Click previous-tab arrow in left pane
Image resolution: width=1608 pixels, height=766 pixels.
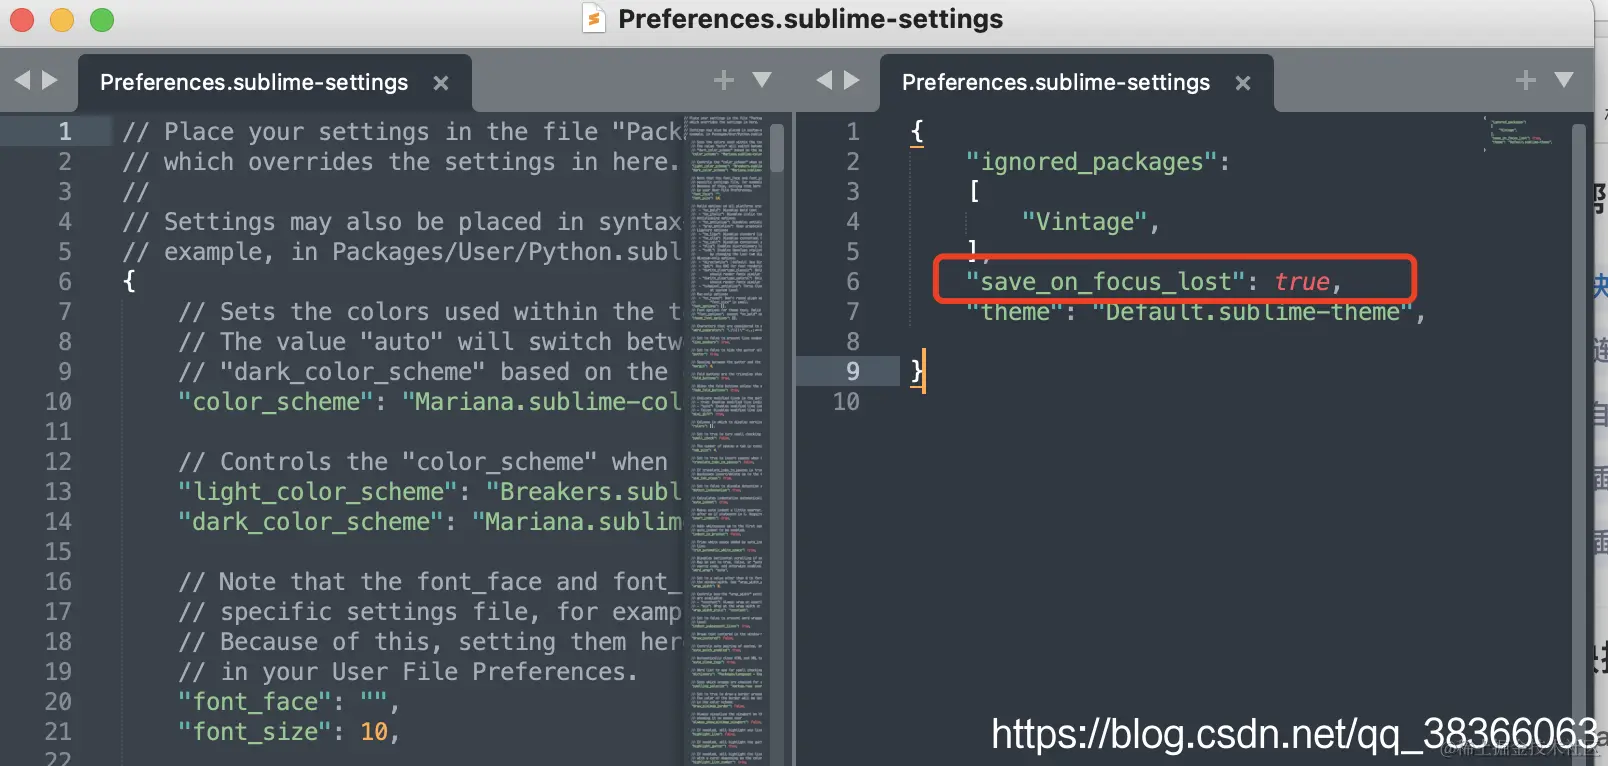22,80
